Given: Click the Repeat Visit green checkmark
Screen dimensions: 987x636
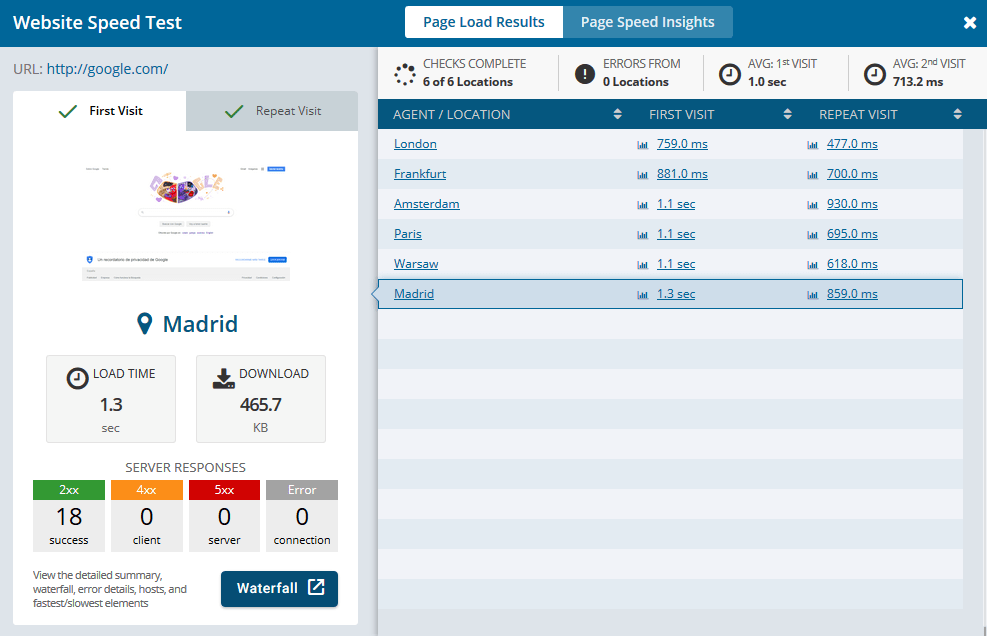Looking at the screenshot, I should [x=234, y=111].
